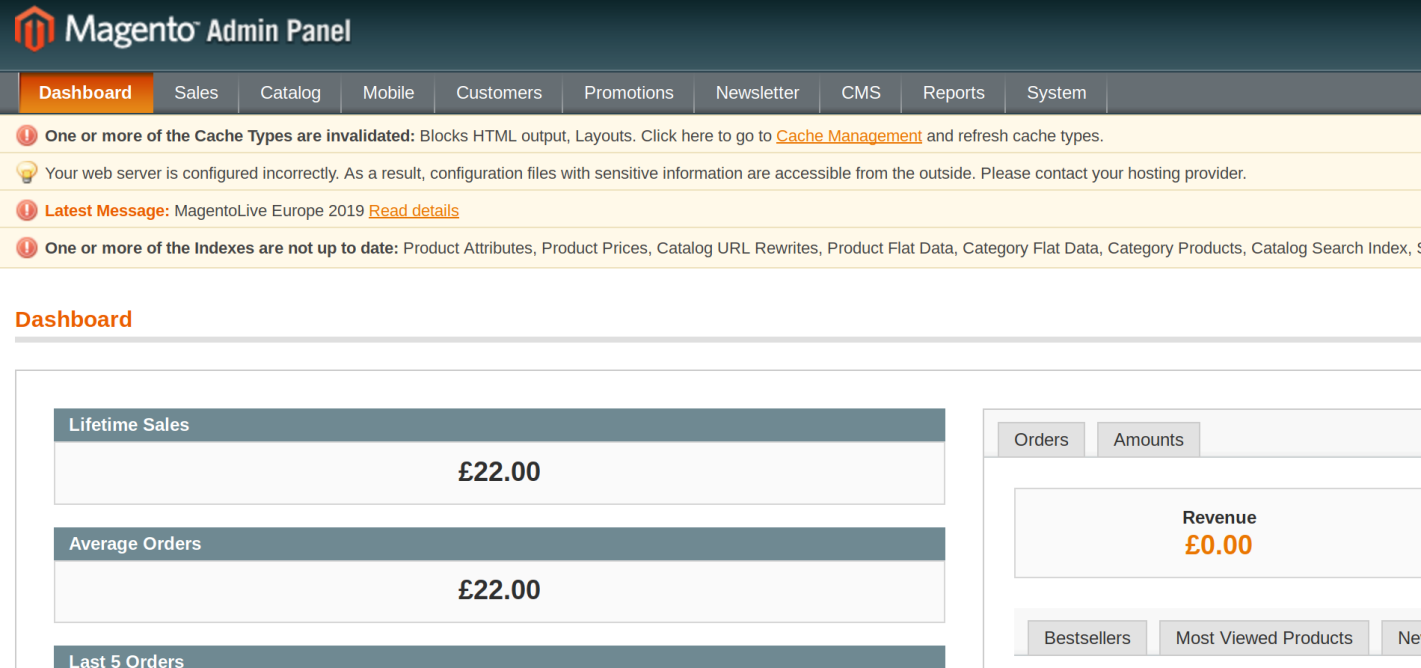Switch to the Orders chart tab

click(x=1041, y=440)
